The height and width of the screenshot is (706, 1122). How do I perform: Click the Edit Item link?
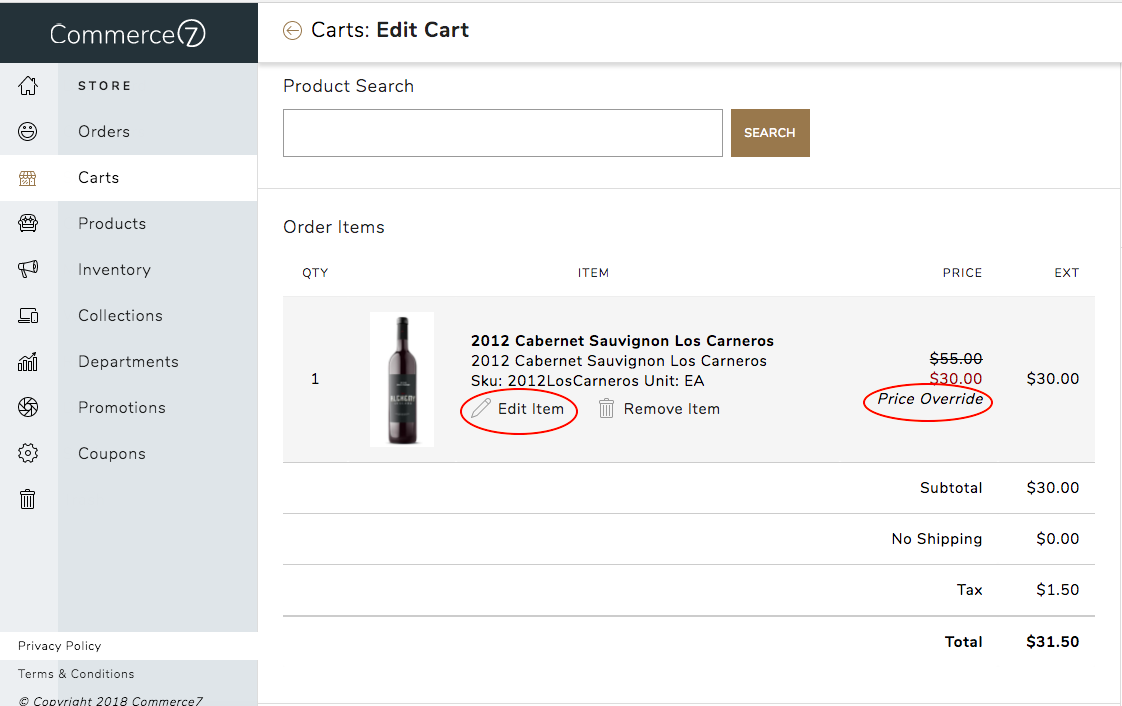(531, 408)
